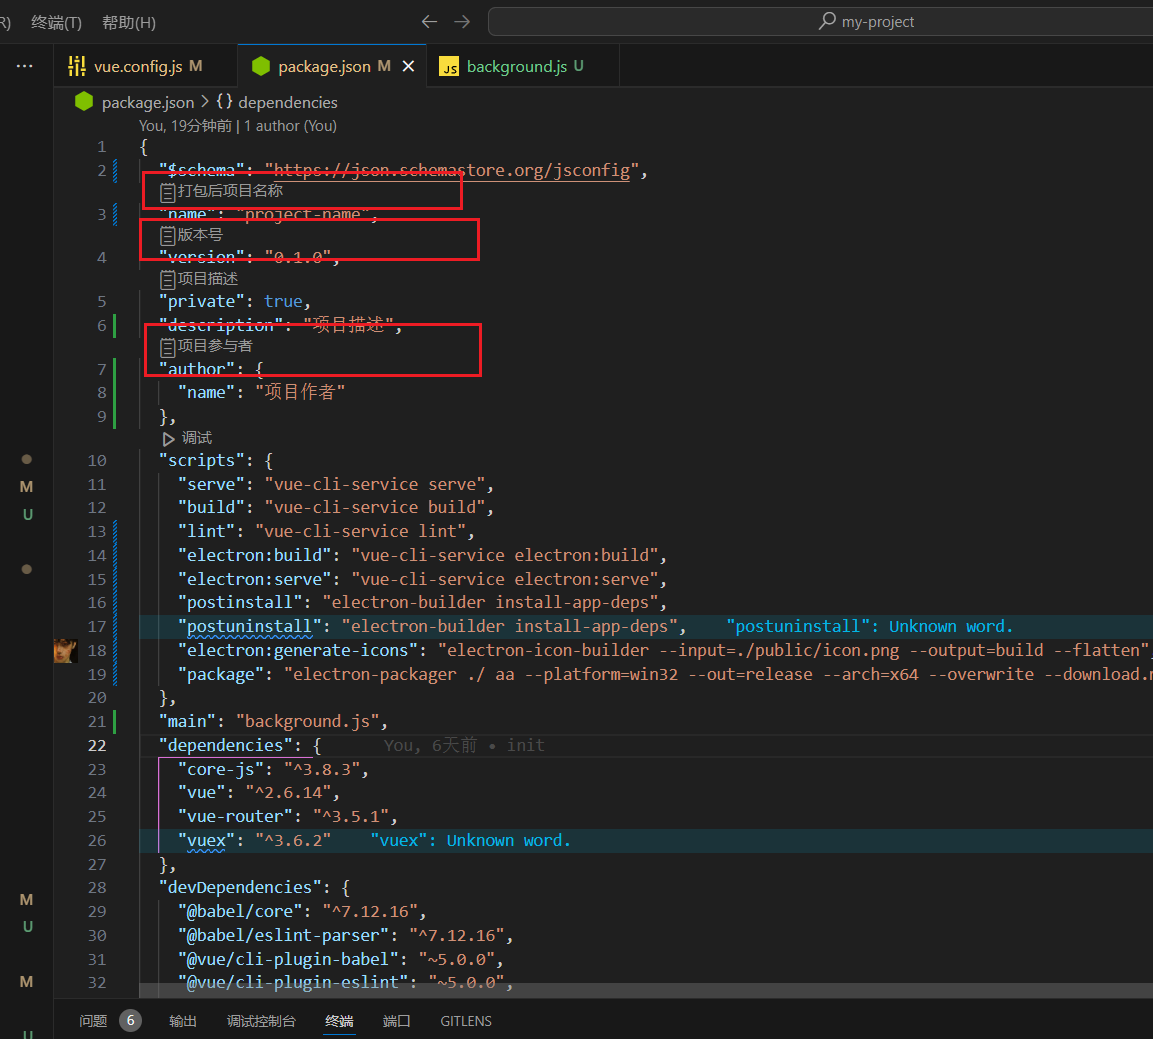Screen dimensions: 1153x1039
Task: Click the author avatar in the gutter
Action: [66, 650]
